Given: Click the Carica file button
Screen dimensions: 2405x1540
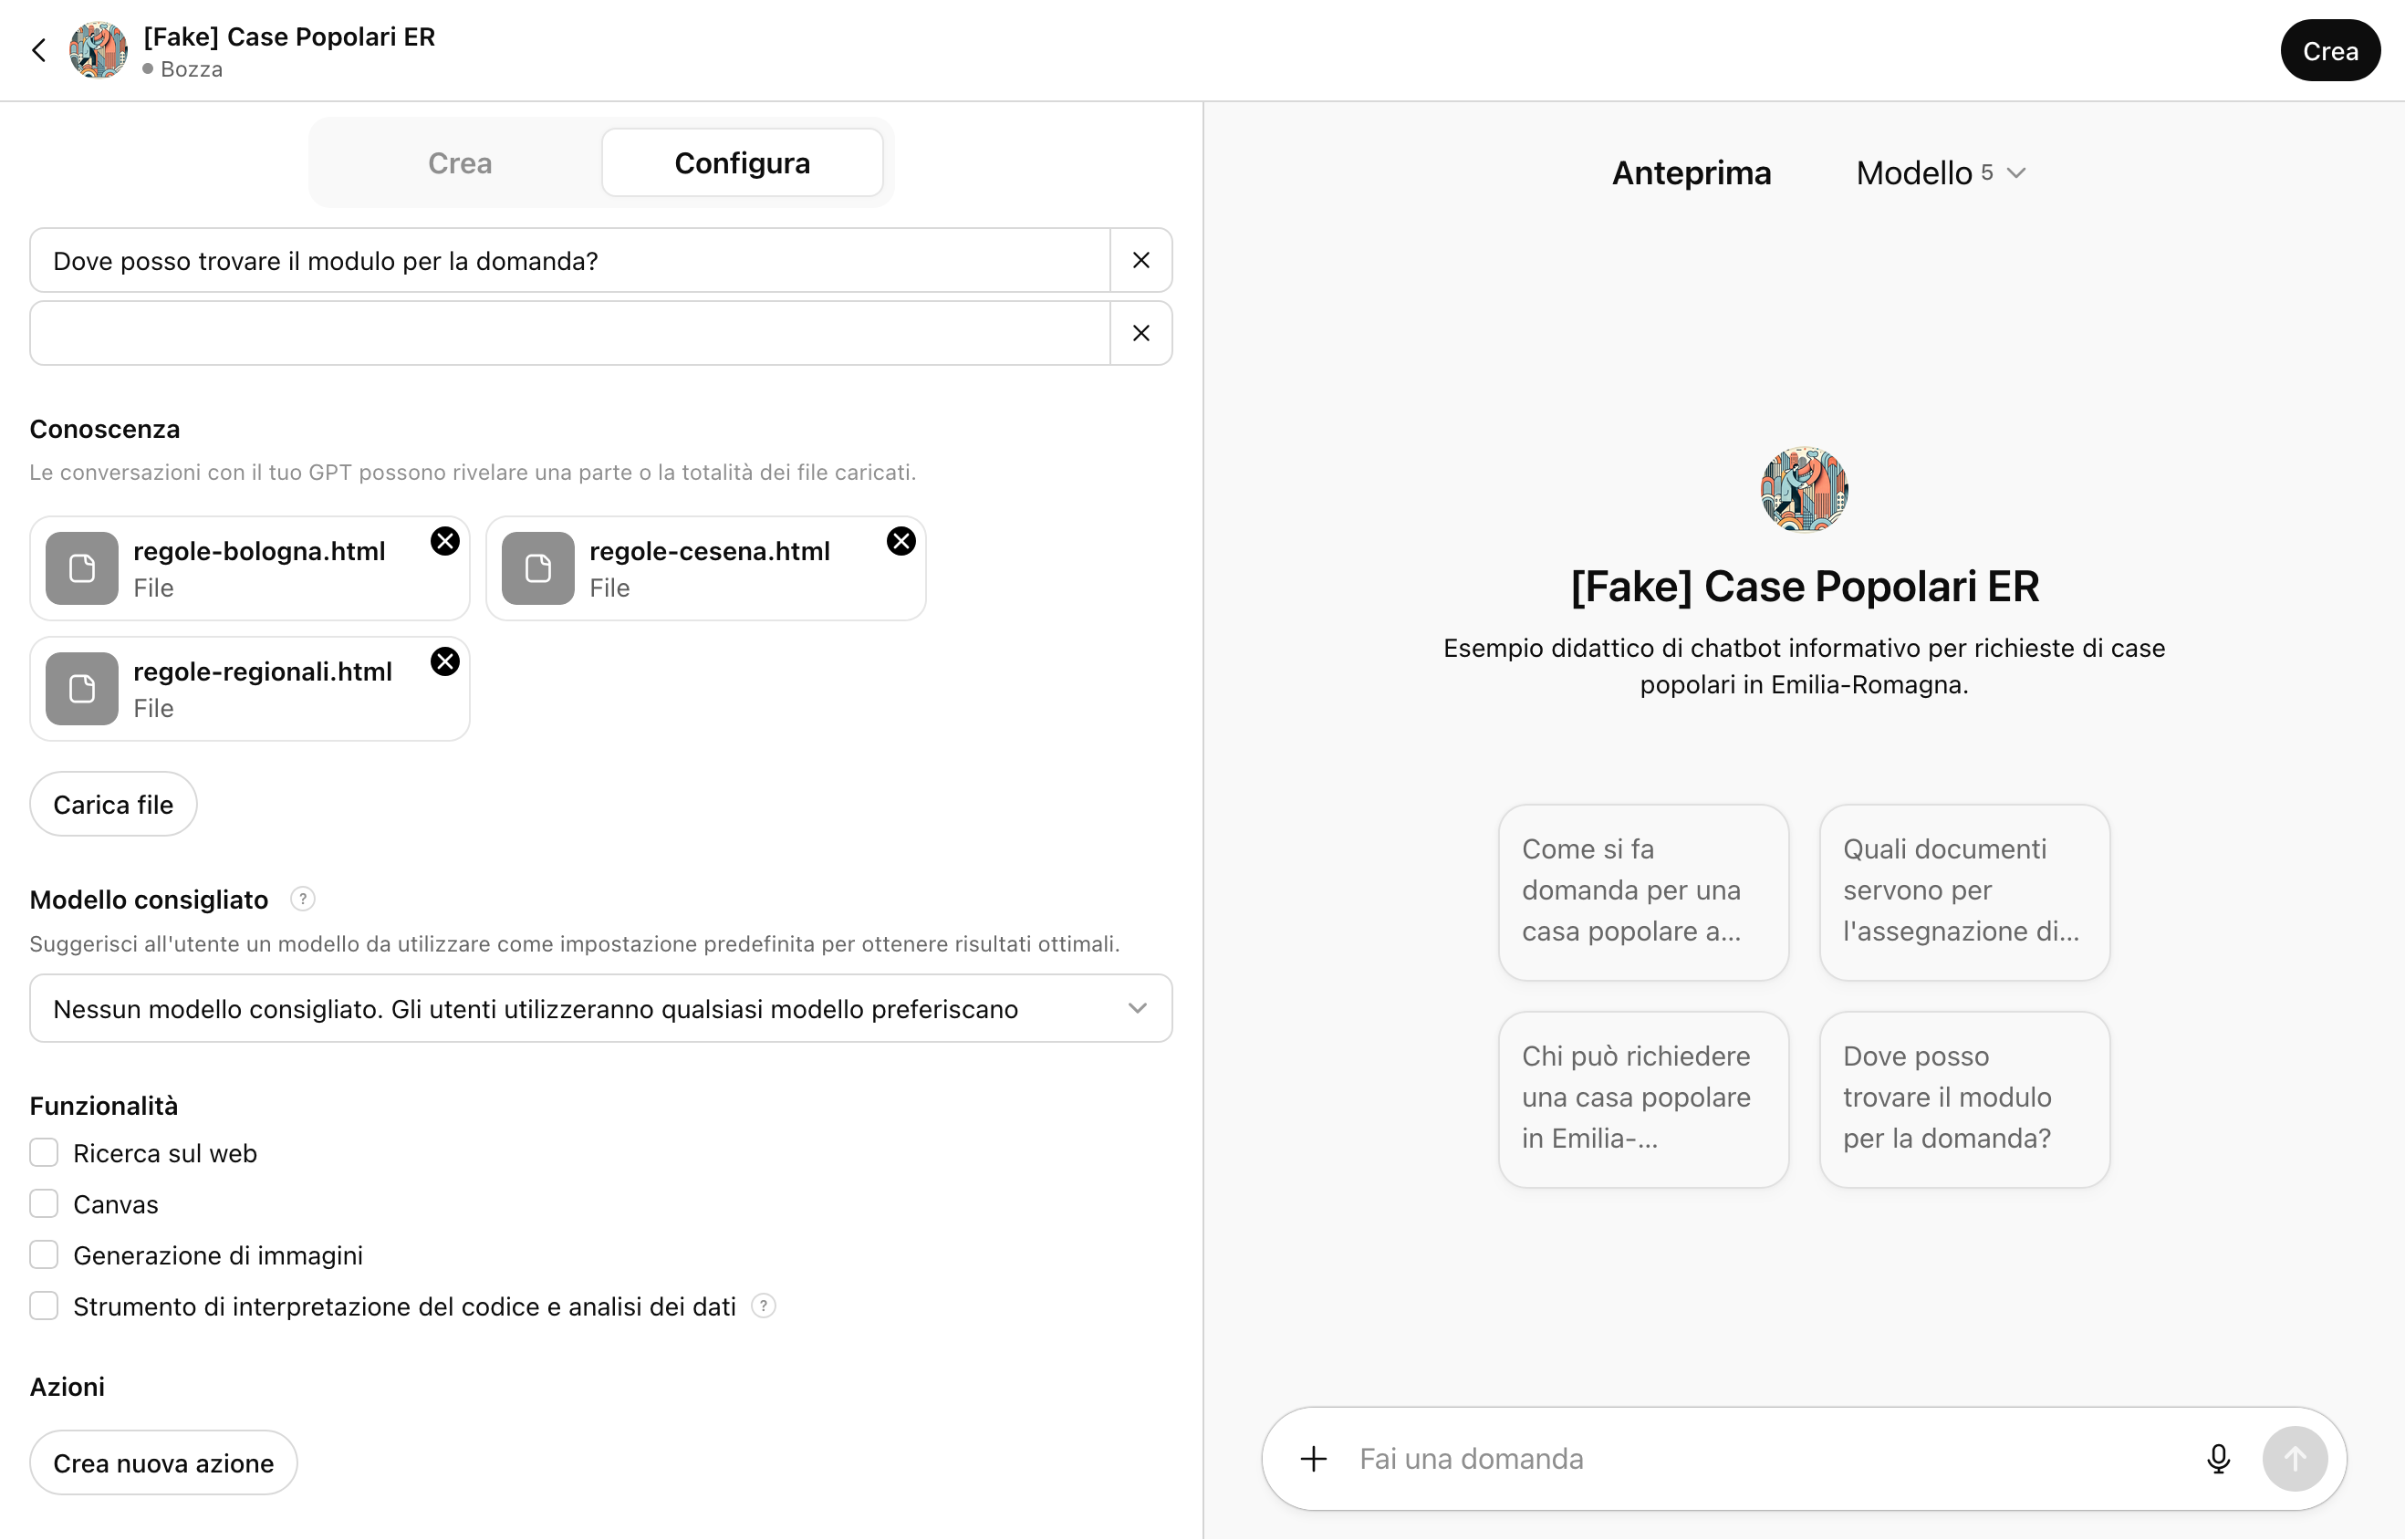Looking at the screenshot, I should [113, 804].
